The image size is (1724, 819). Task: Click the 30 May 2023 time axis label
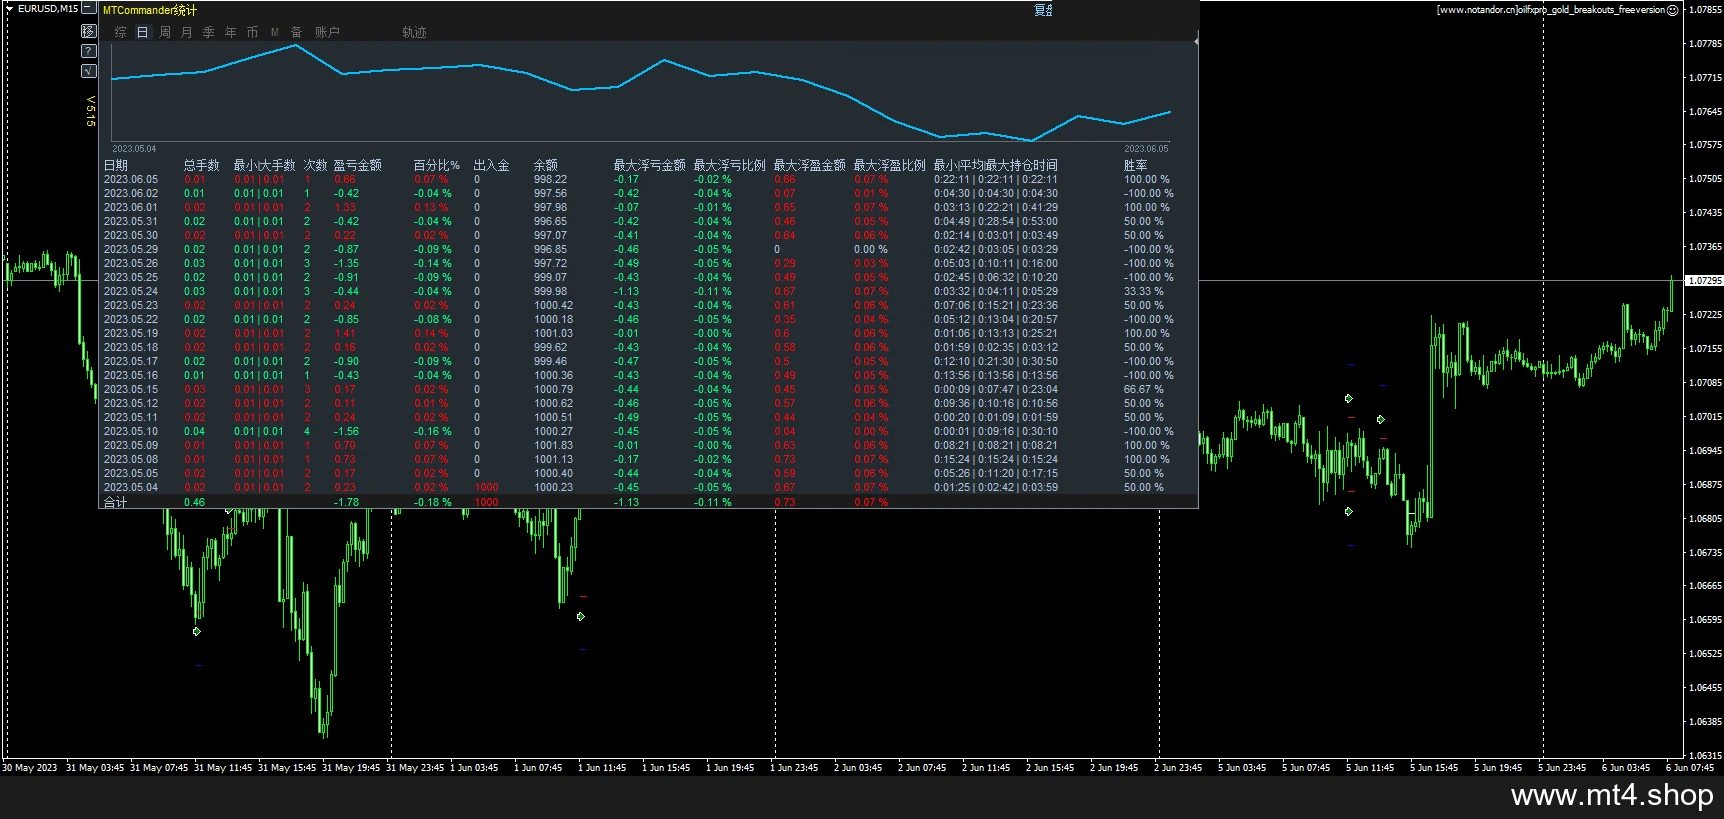[30, 768]
